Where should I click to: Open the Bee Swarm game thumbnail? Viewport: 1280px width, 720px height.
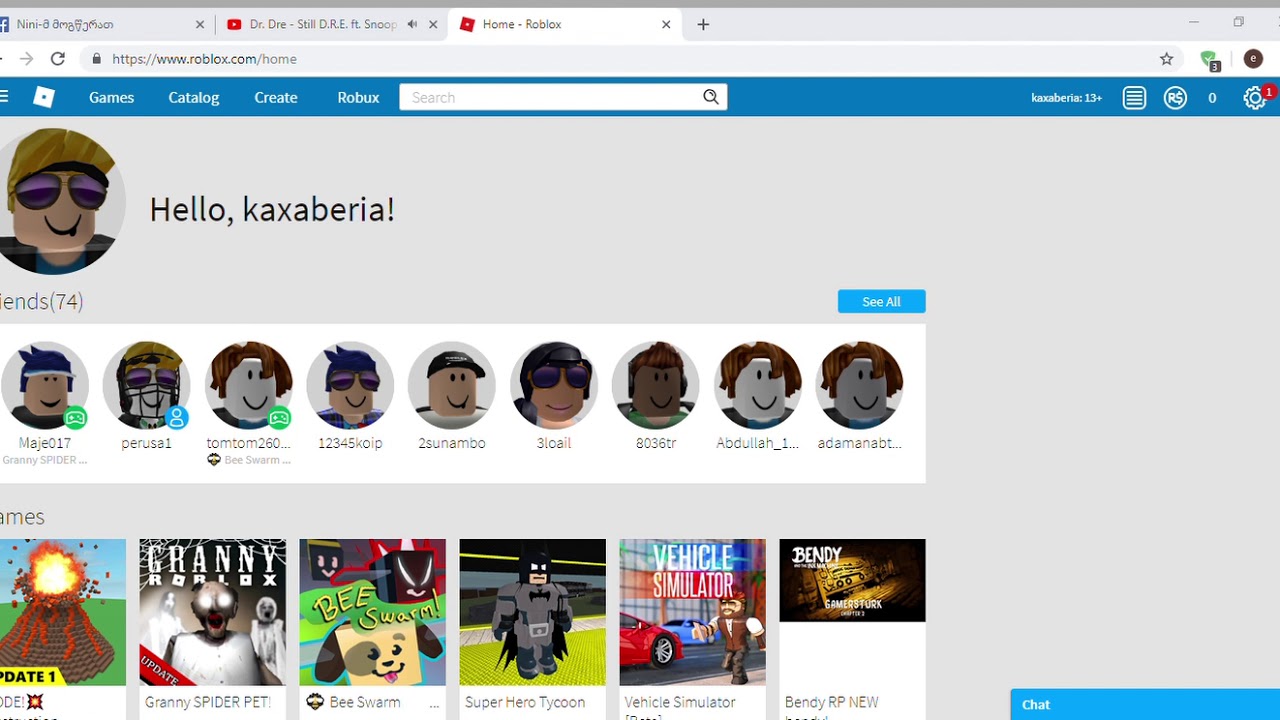coord(372,612)
